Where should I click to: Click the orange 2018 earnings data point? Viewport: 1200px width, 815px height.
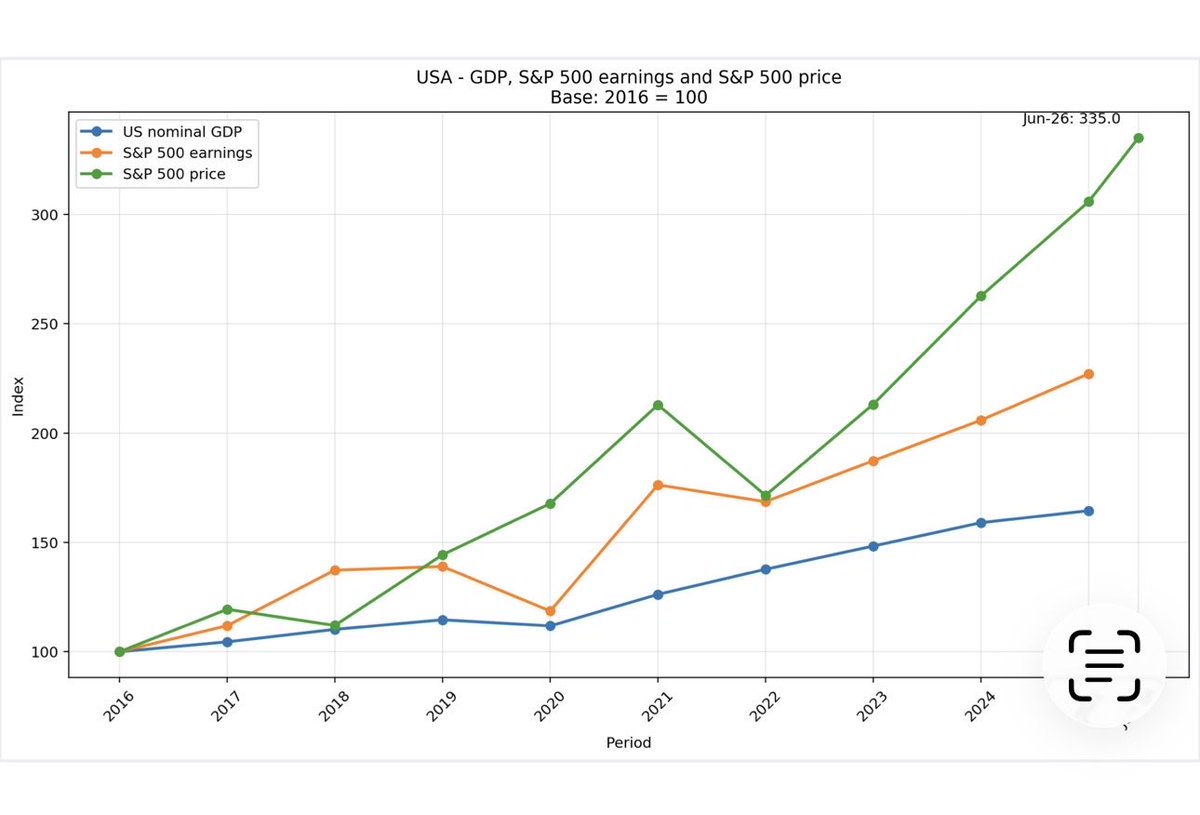coord(335,570)
